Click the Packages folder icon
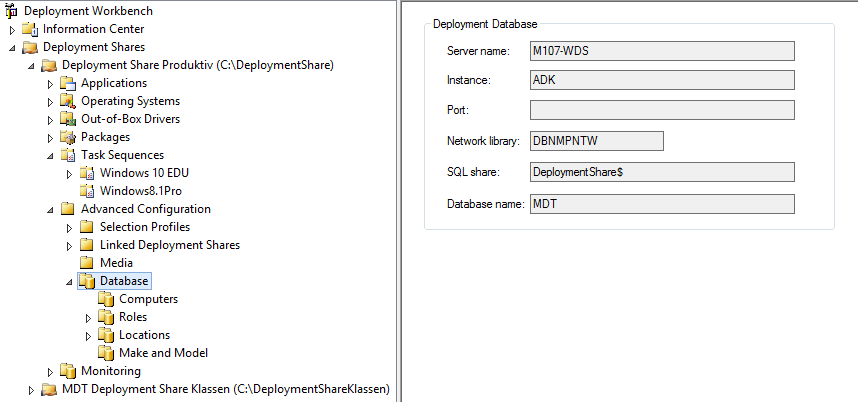The image size is (858, 402). (x=68, y=137)
